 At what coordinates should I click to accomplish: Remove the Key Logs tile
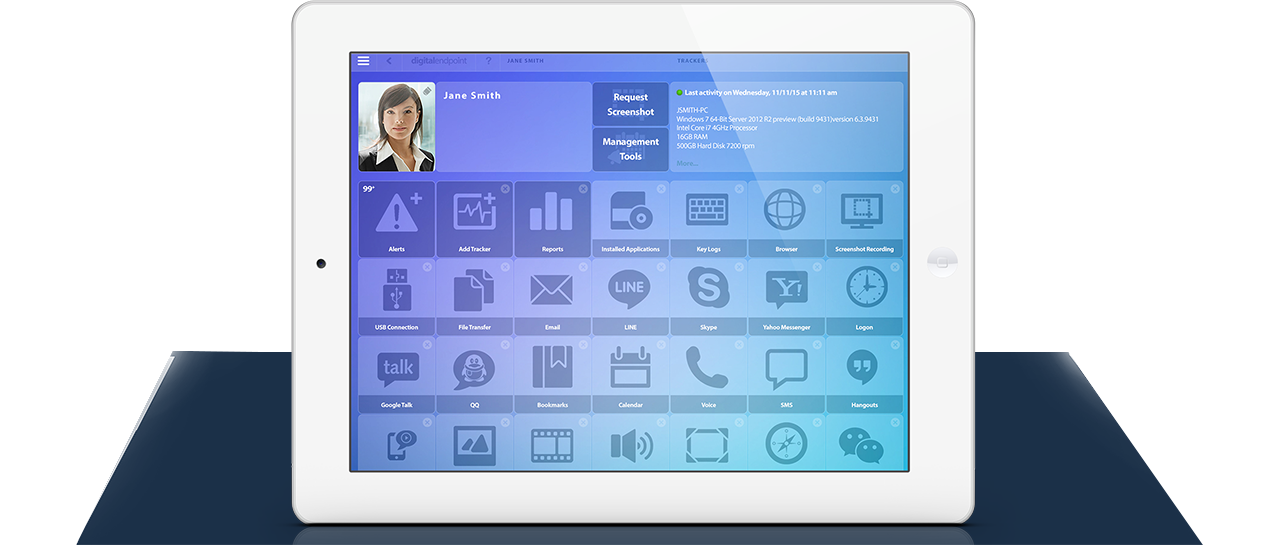[x=739, y=188]
